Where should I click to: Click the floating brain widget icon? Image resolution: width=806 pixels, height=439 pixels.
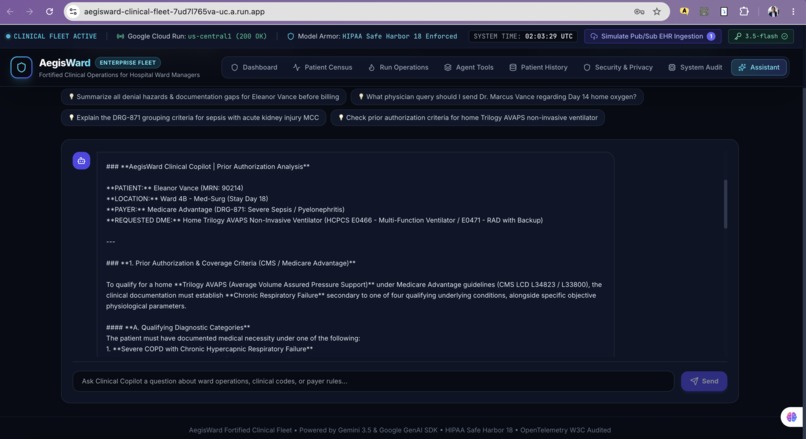pos(792,416)
